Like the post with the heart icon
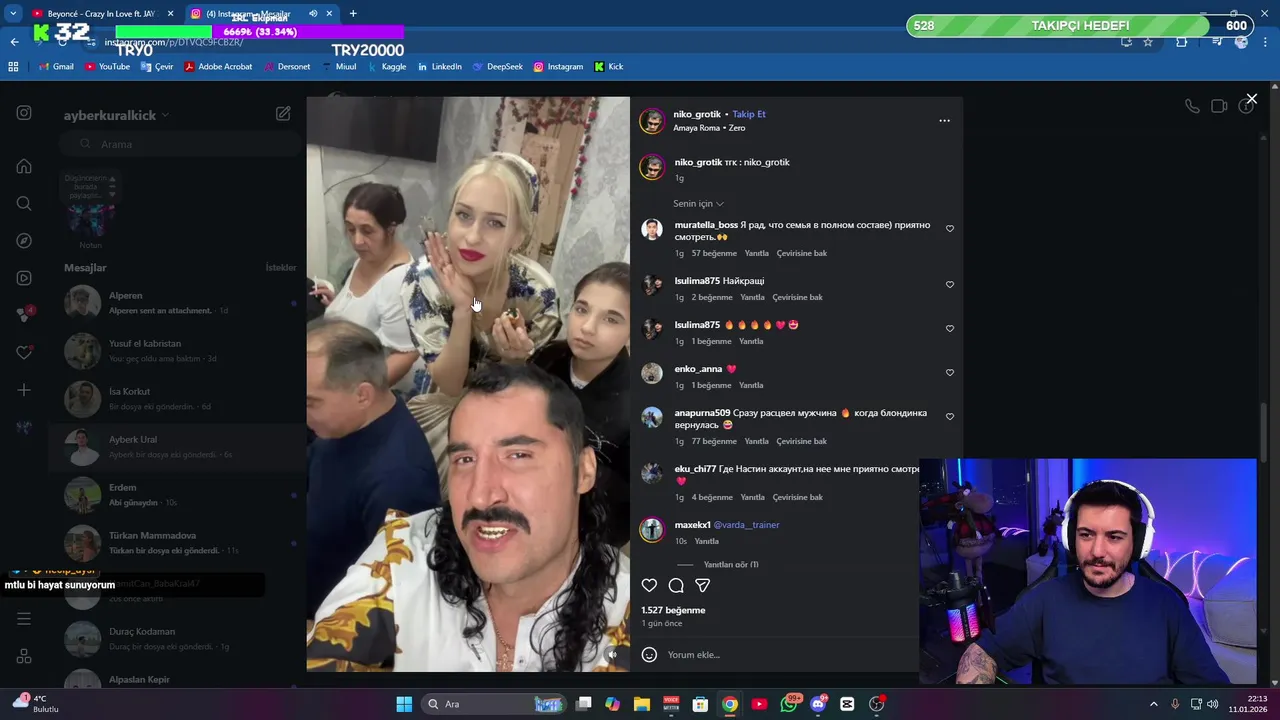The image size is (1280, 720). [x=649, y=585]
